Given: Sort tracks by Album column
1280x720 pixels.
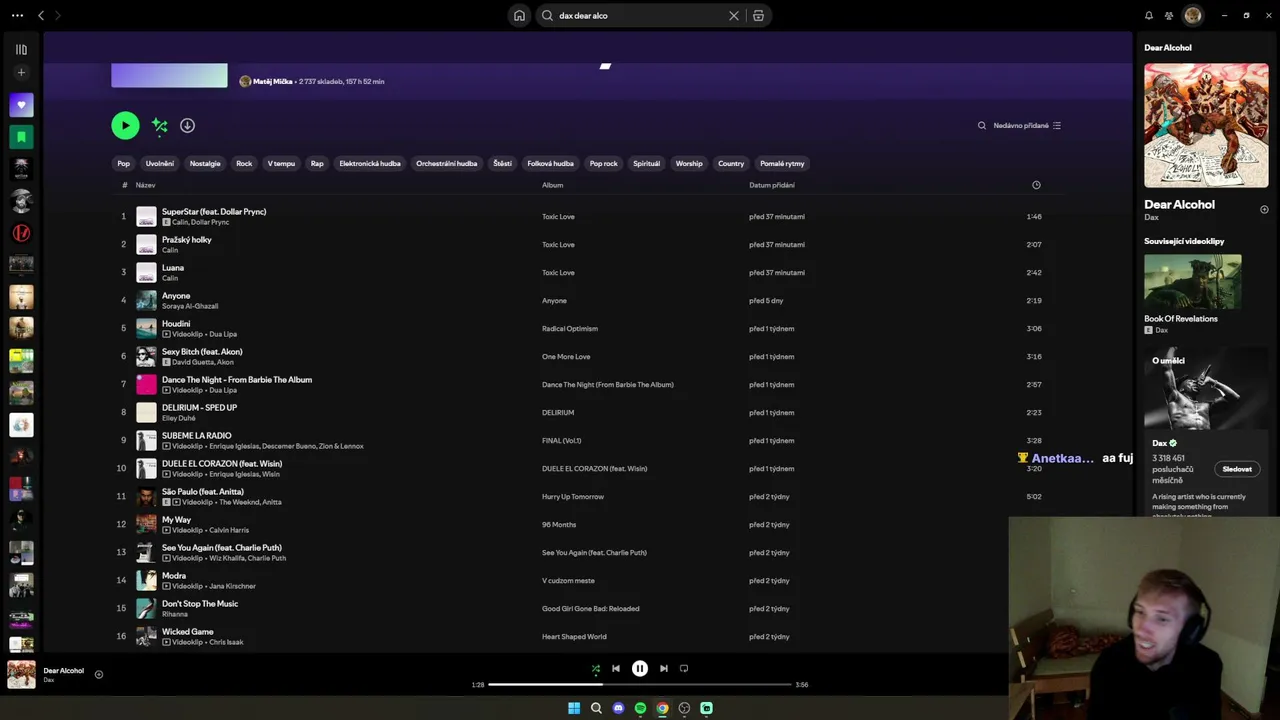Looking at the screenshot, I should pyautogui.click(x=553, y=185).
